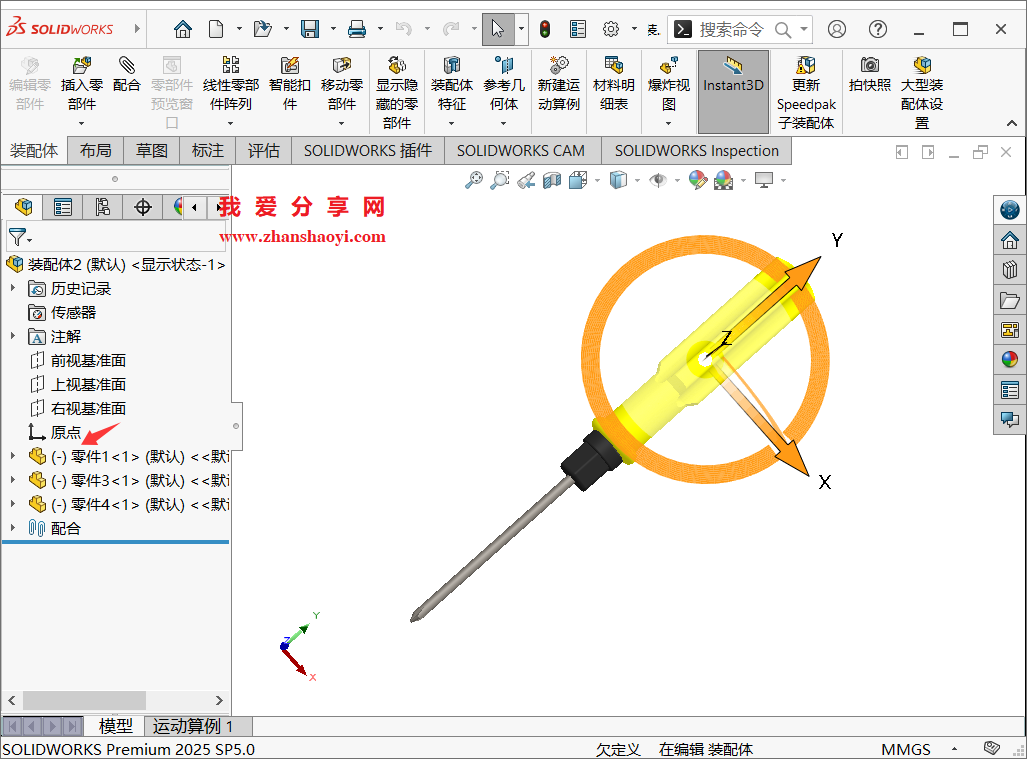Select the 爆炸视图 tool
Image resolution: width=1027 pixels, height=759 pixels.
[669, 84]
